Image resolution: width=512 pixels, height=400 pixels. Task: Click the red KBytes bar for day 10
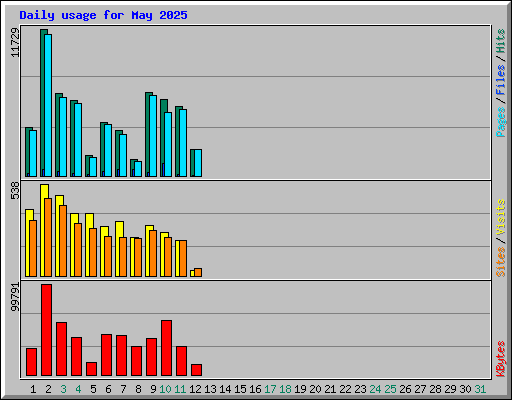[166, 348]
